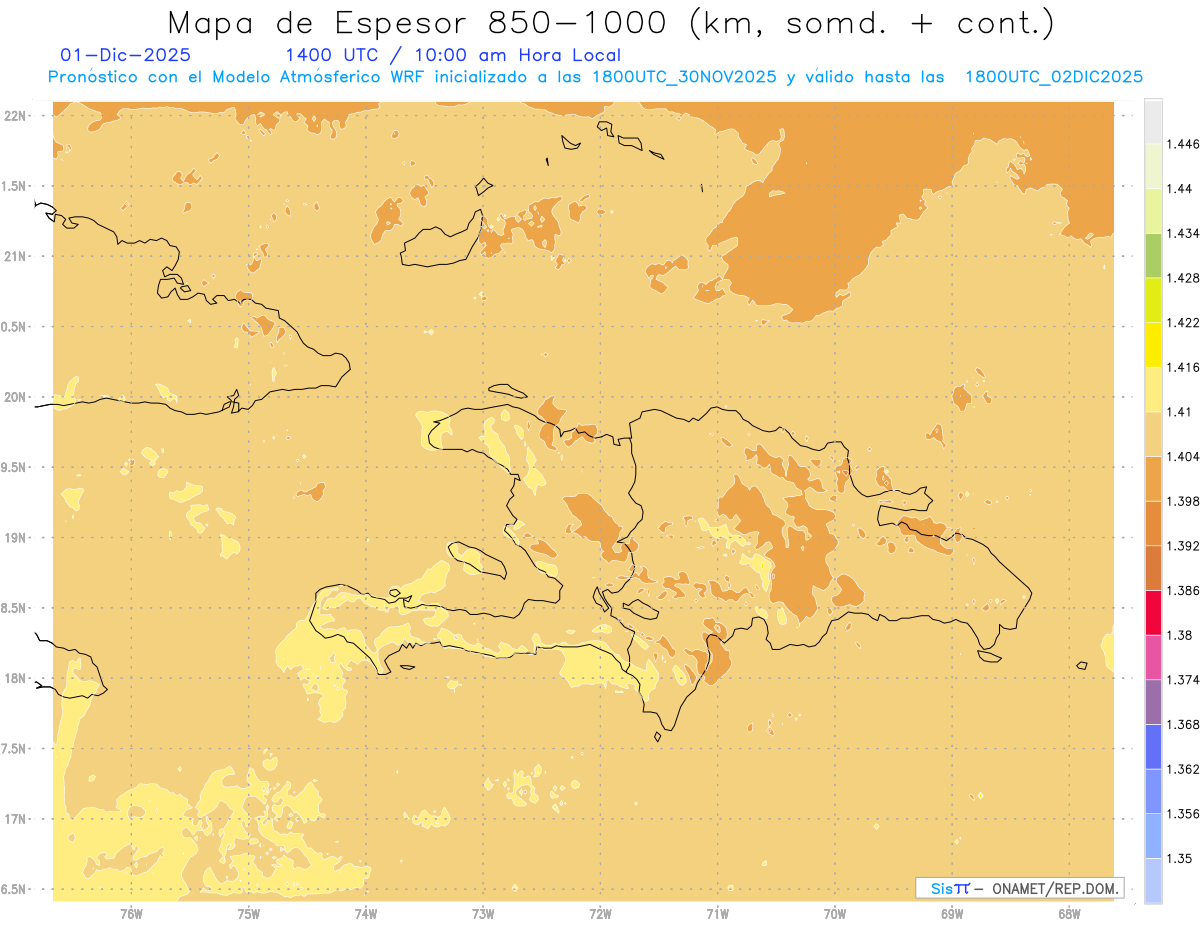Click the '21N' latitude label
The height and width of the screenshot is (927, 1200).
[x=16, y=256]
